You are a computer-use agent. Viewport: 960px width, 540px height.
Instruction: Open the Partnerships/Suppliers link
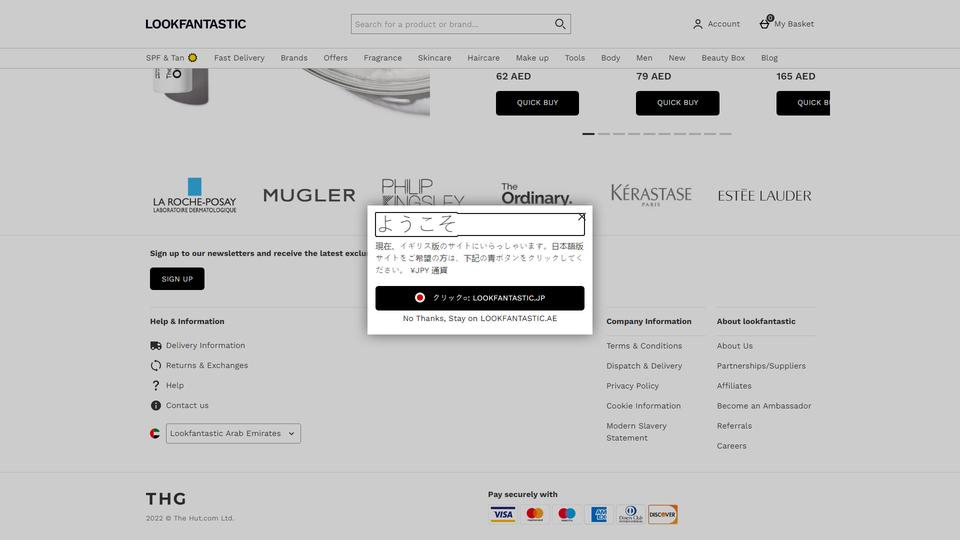click(761, 366)
